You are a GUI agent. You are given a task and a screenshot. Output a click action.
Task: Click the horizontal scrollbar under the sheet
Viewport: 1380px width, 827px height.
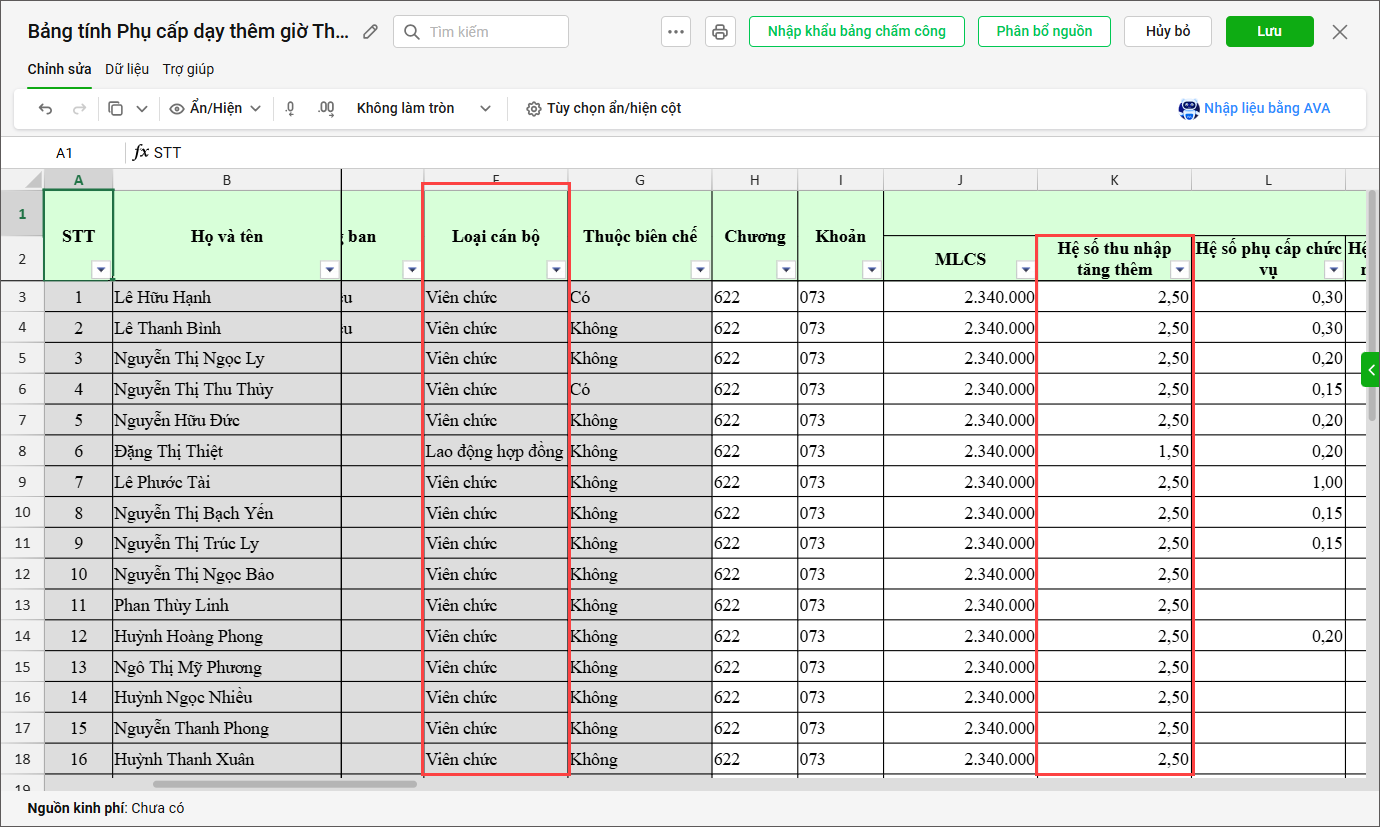(285, 784)
